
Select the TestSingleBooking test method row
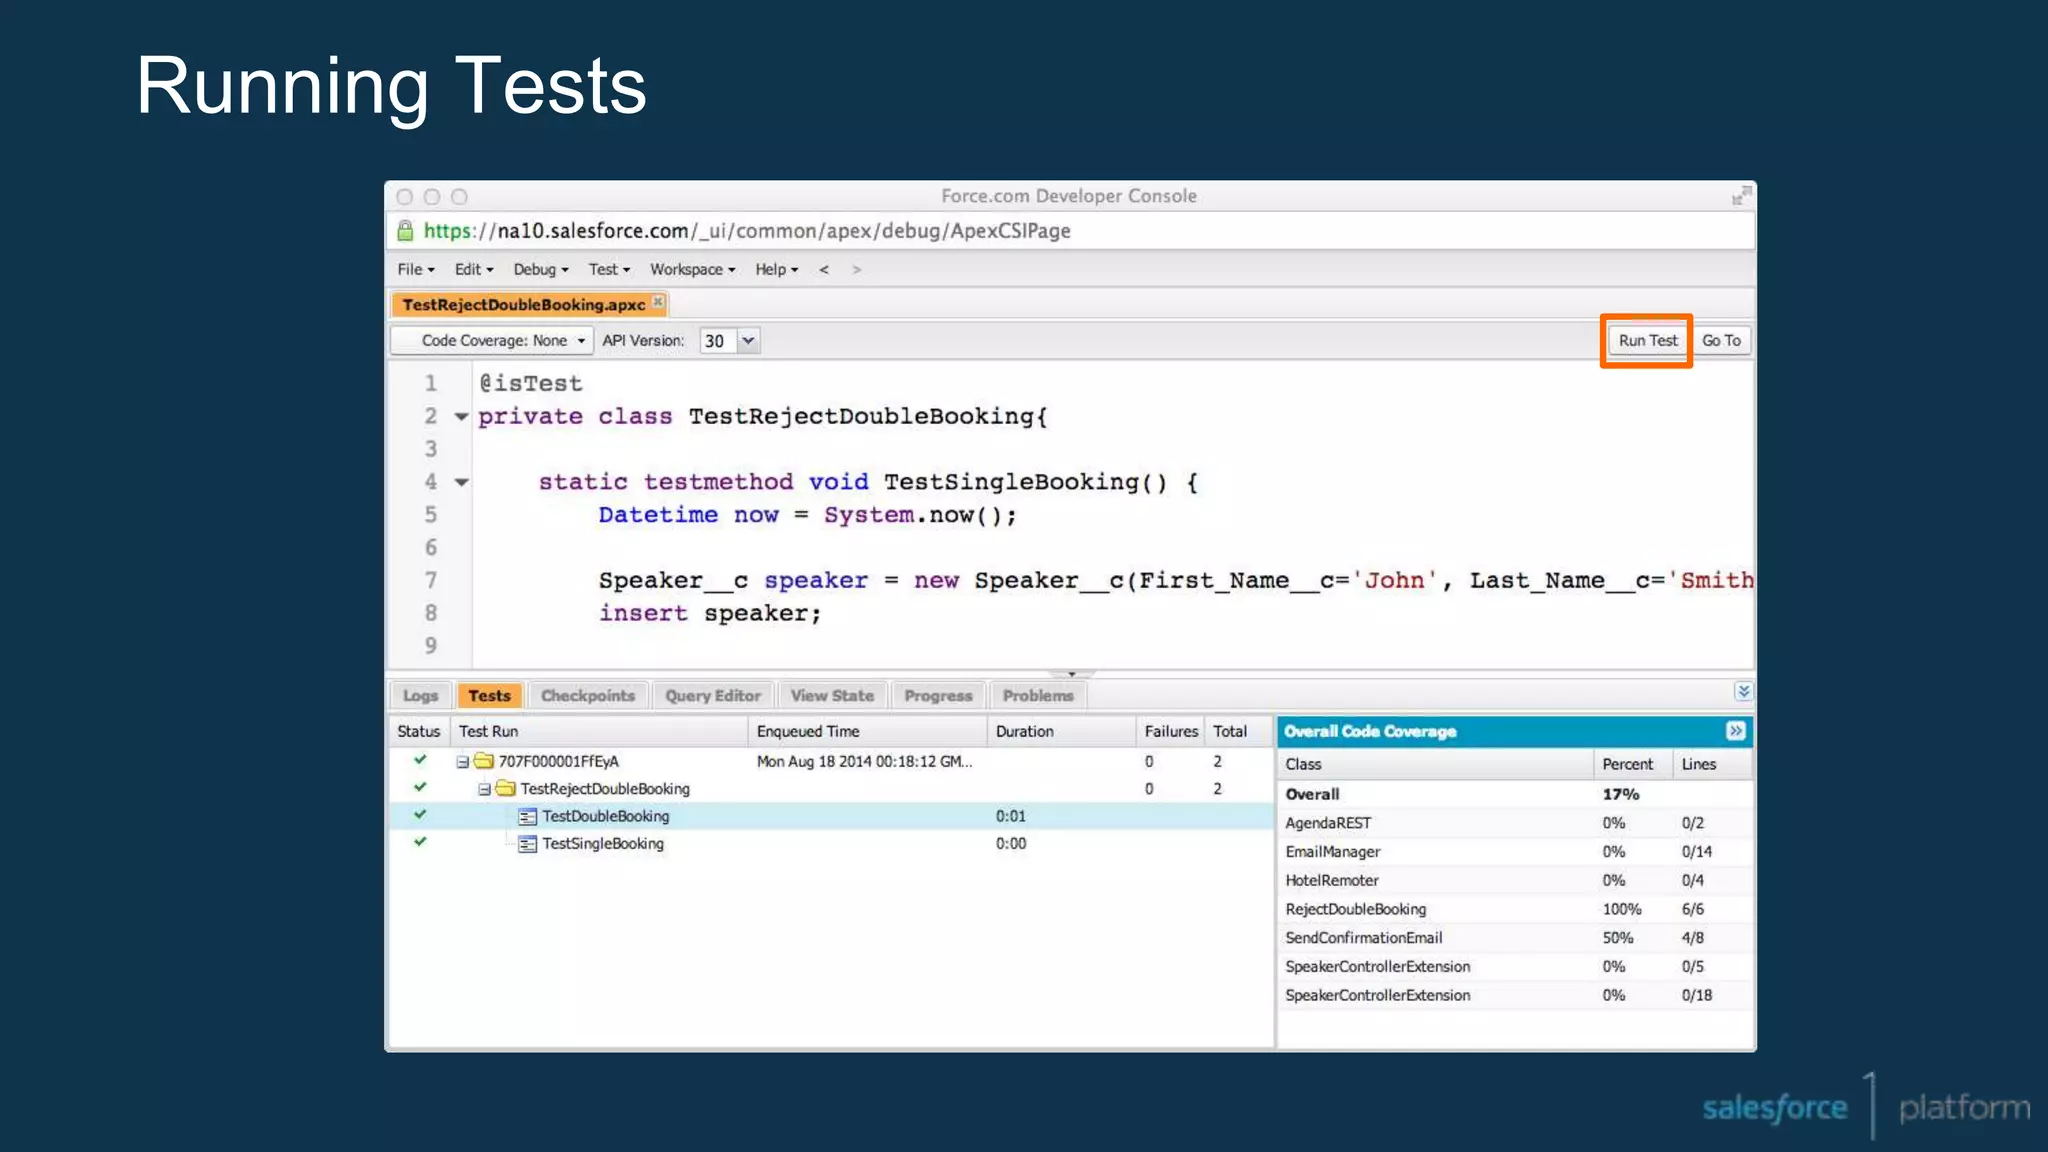(830, 843)
